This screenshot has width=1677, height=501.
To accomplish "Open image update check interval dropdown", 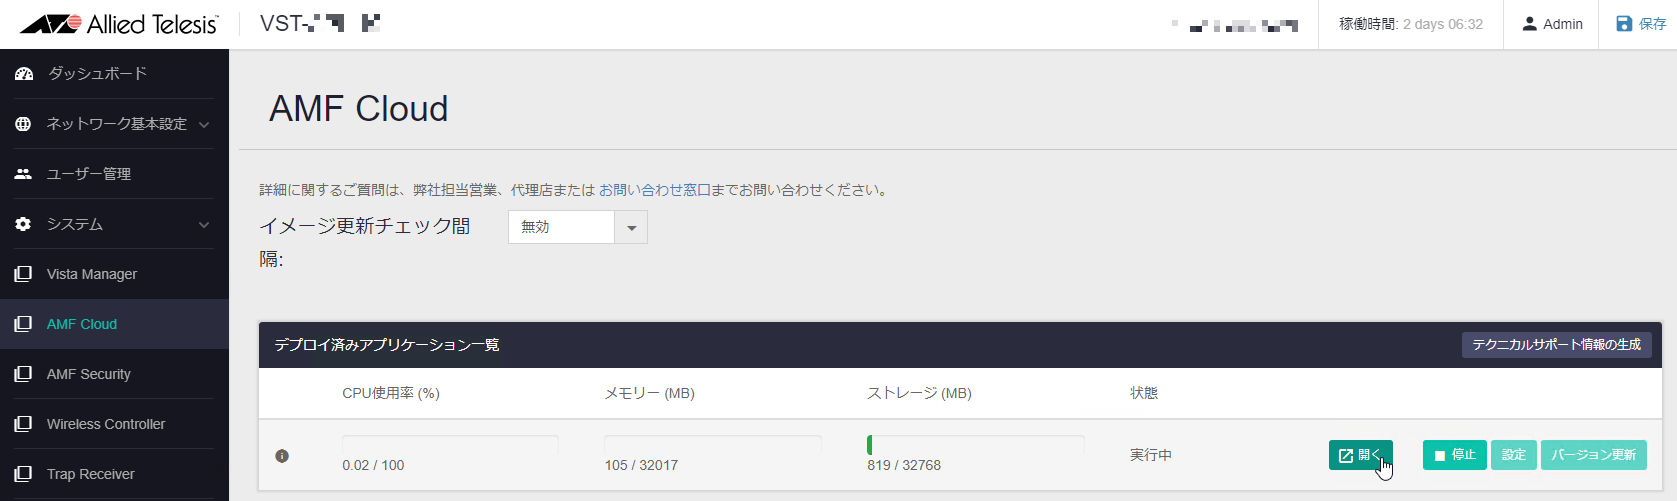I will (578, 227).
